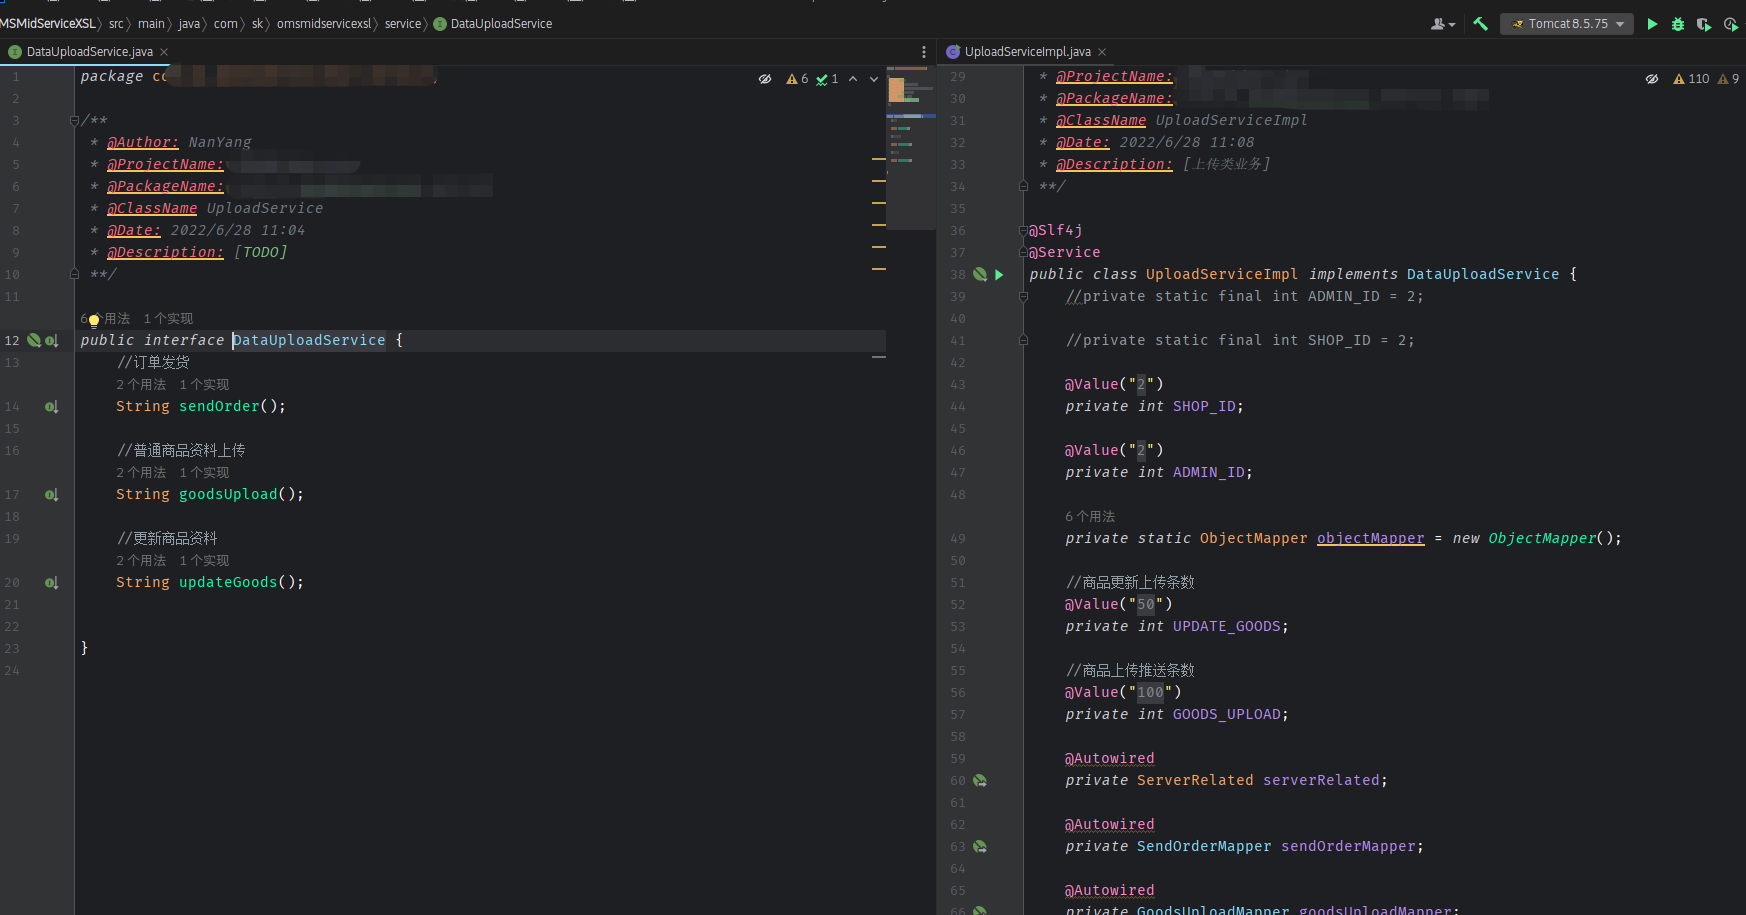Click the GOODS_UPLOAD field name
This screenshot has width=1746, height=915.
pos(1227,714)
